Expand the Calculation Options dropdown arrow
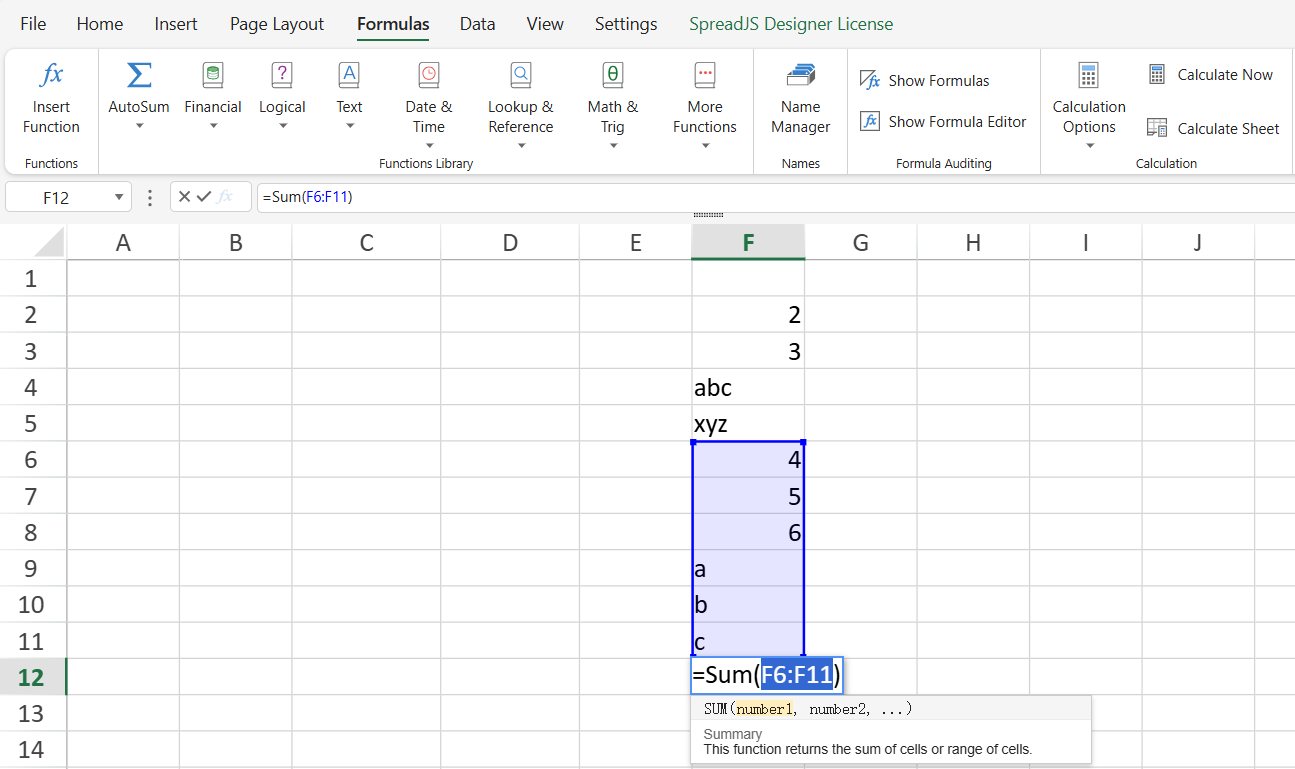The width and height of the screenshot is (1295, 769). pos(1089,146)
